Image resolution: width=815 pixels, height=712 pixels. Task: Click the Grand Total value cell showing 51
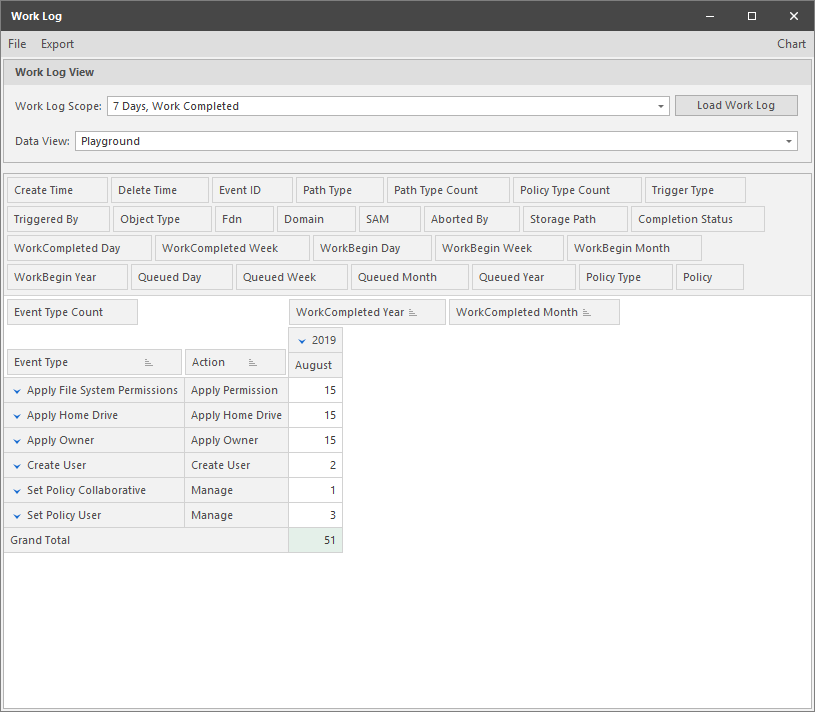coord(315,540)
